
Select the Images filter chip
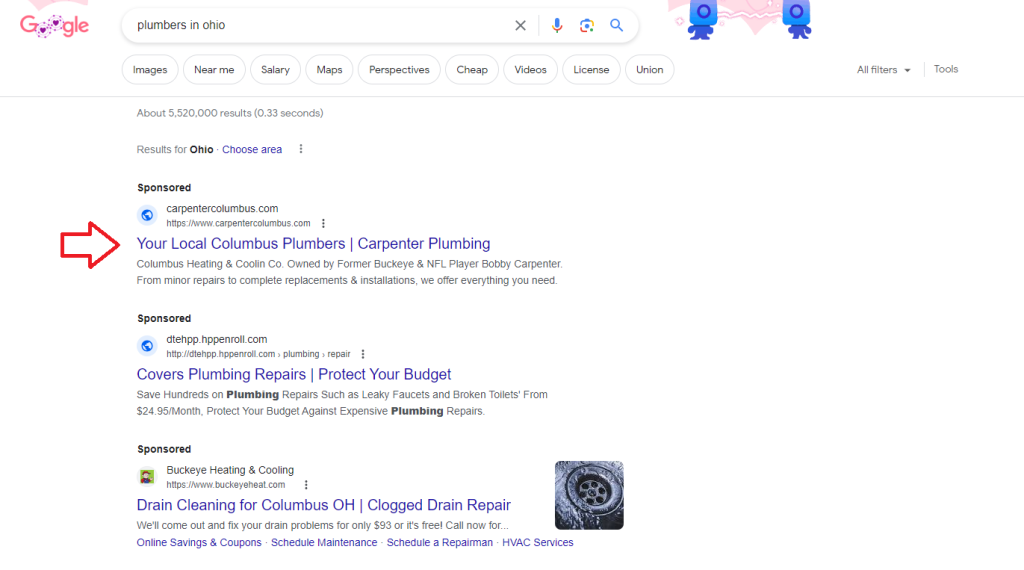[x=150, y=70]
